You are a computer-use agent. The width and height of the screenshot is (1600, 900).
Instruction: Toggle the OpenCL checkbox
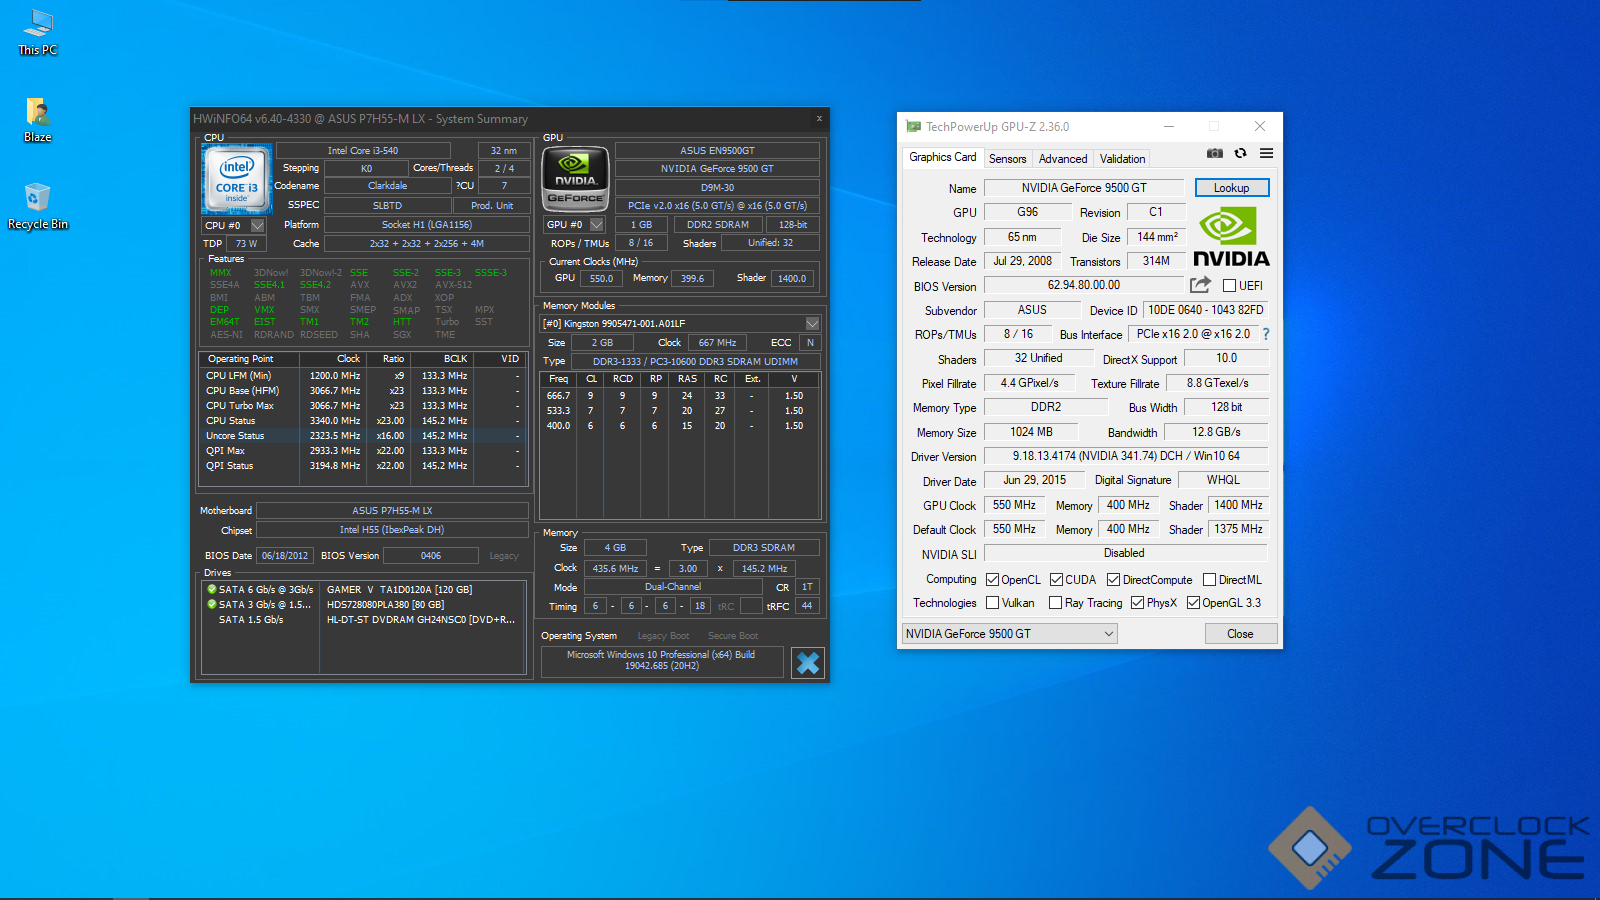(993, 580)
